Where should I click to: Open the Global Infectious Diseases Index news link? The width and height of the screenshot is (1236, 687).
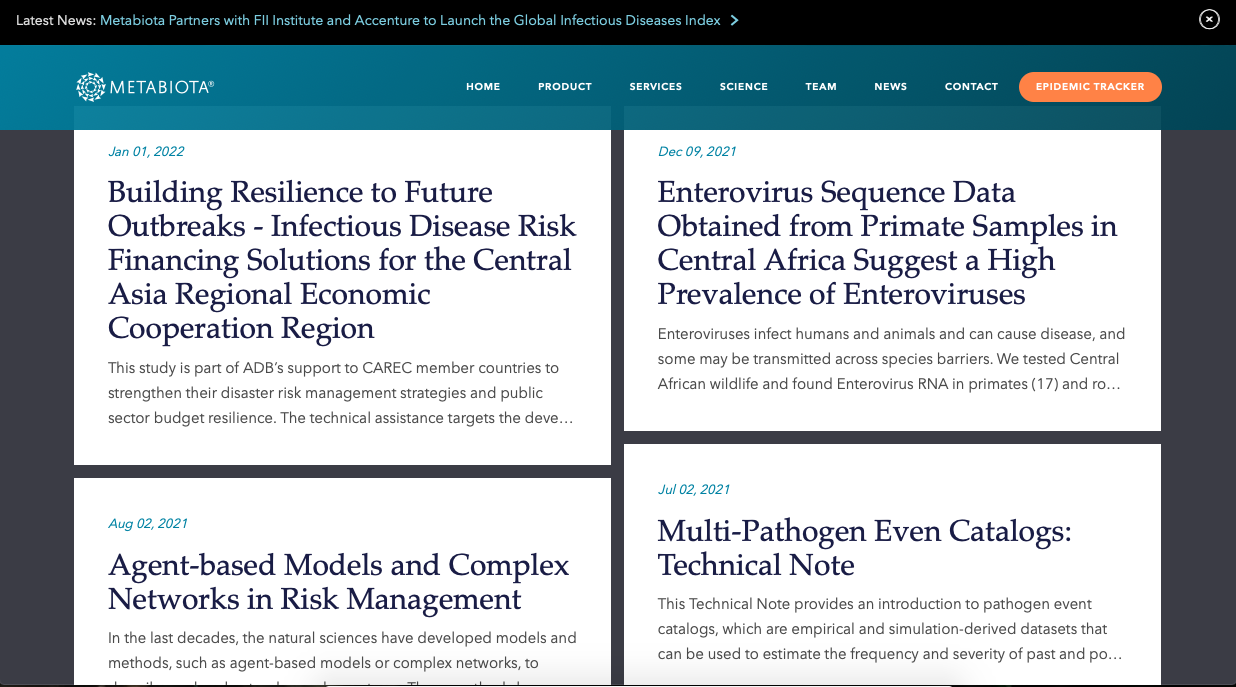click(x=410, y=20)
